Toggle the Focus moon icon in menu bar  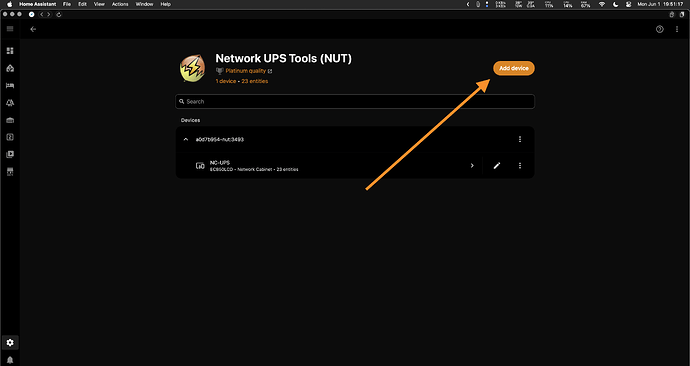(x=616, y=4)
